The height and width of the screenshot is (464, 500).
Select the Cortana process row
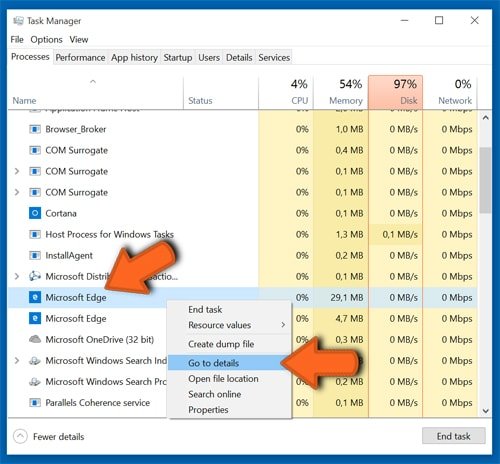point(243,213)
